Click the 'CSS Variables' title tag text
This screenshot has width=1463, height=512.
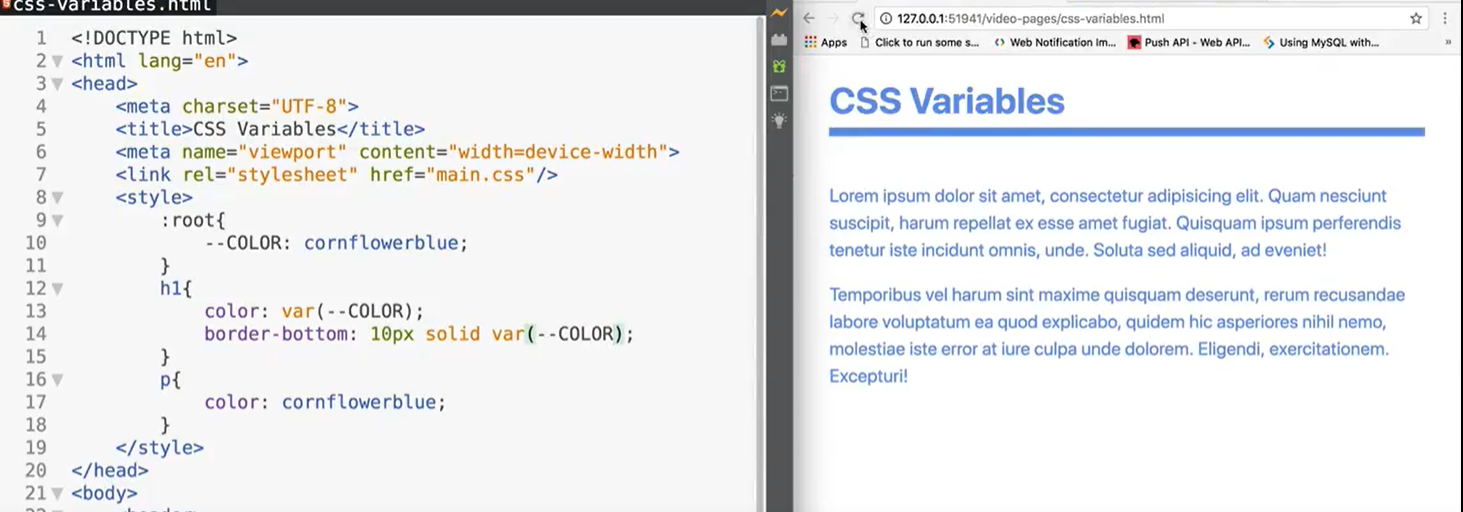264,129
